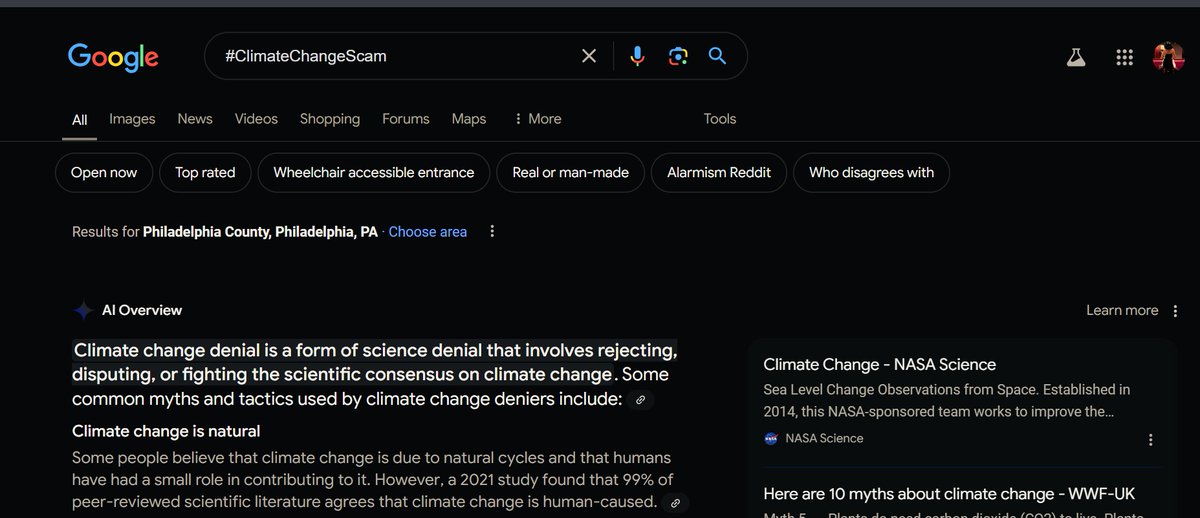Clear the search box with the X icon
The image size is (1200, 518).
click(589, 56)
